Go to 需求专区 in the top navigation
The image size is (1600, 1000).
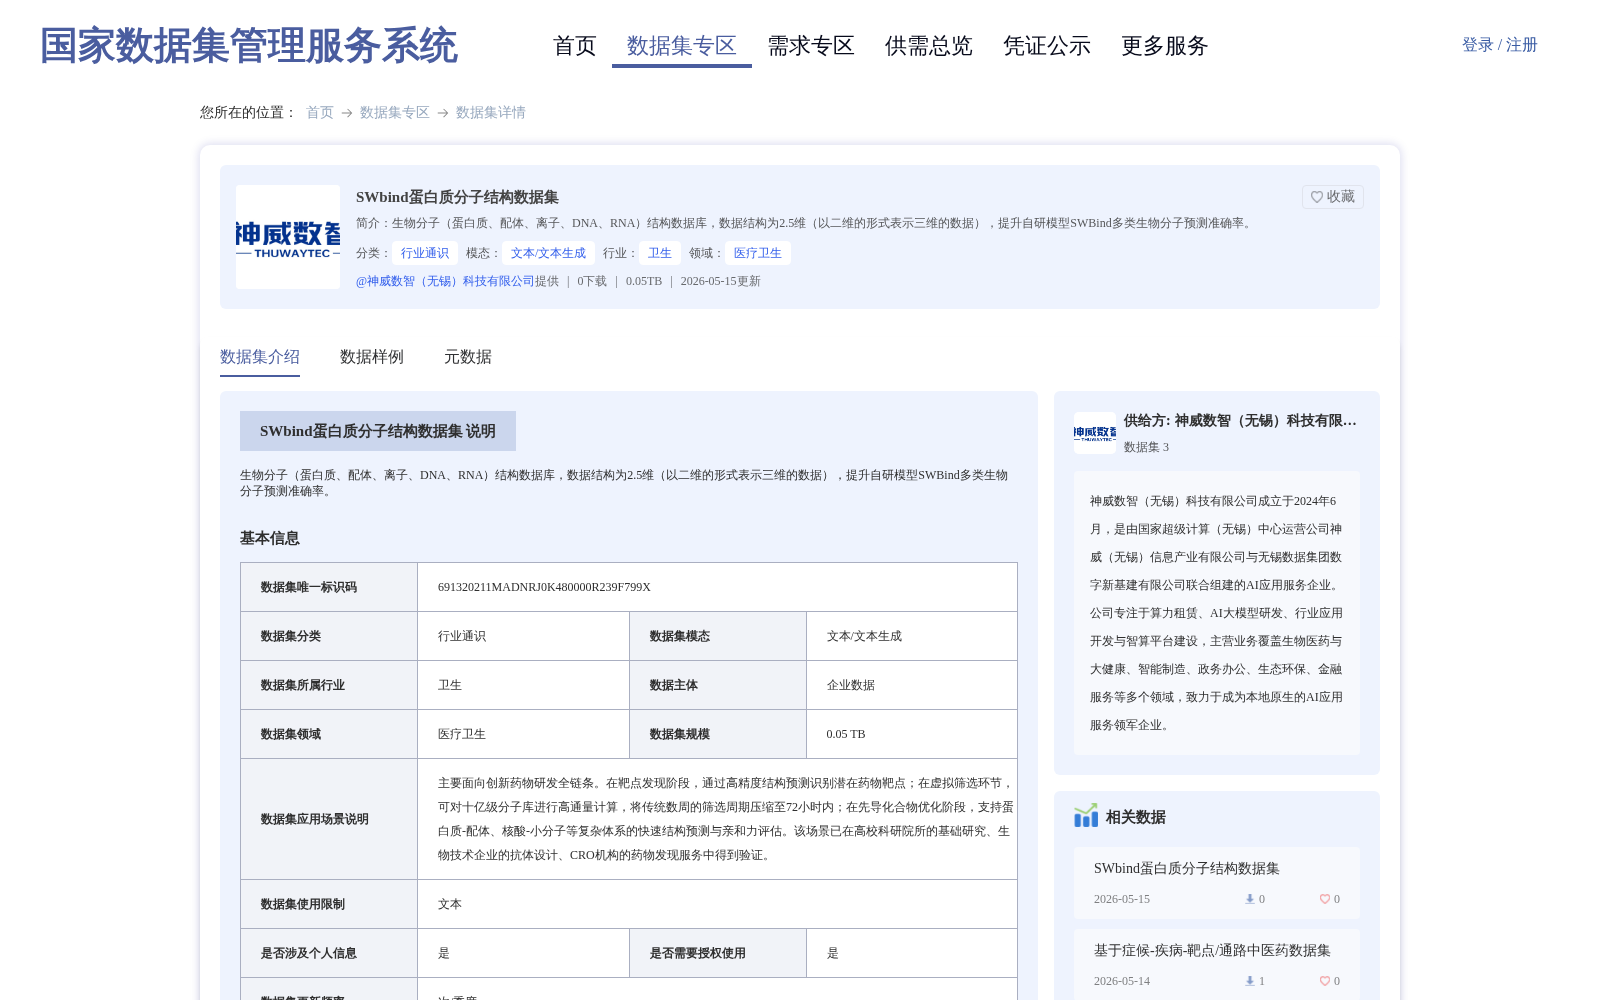tap(811, 46)
